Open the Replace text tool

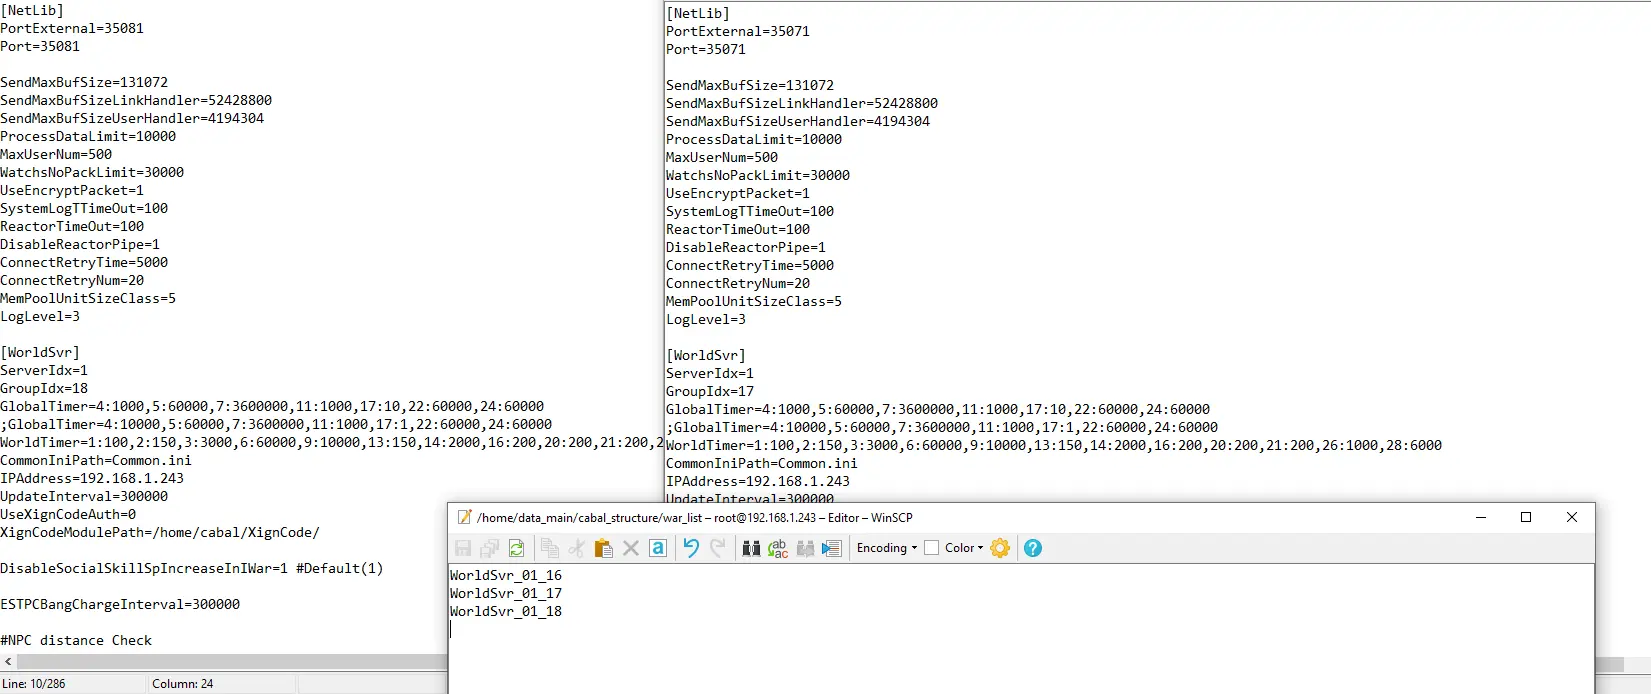[x=778, y=548]
